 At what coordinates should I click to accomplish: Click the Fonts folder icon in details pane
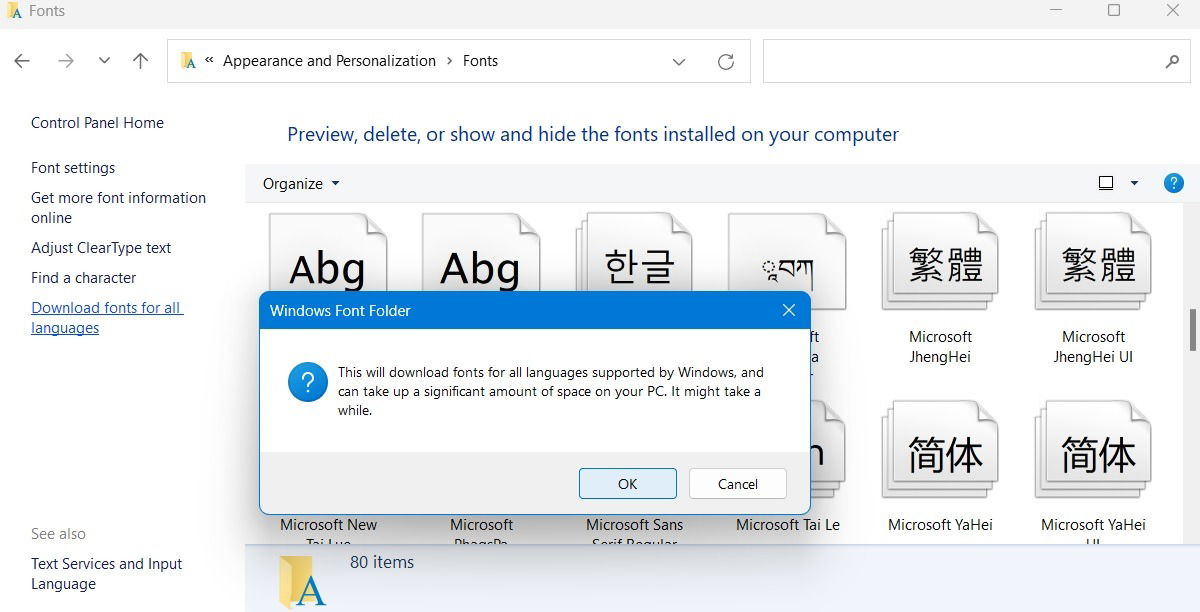302,581
